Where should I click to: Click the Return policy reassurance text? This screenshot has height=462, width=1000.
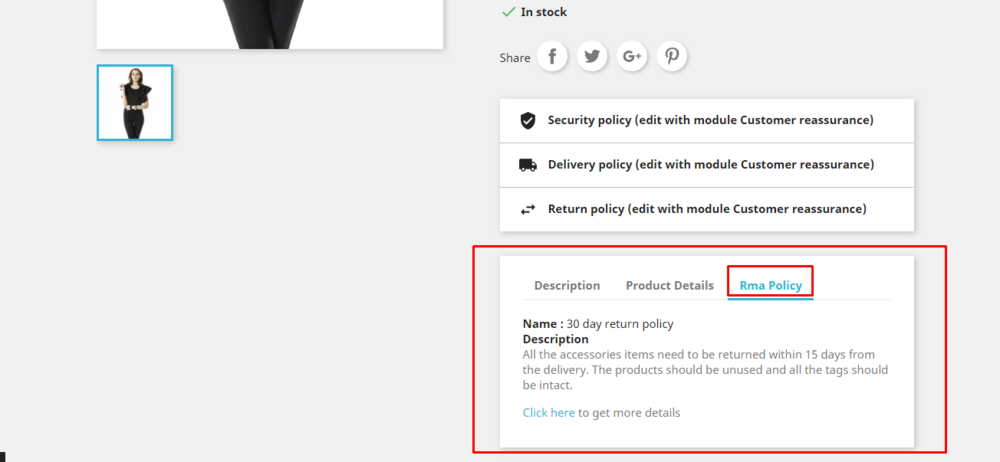click(706, 209)
